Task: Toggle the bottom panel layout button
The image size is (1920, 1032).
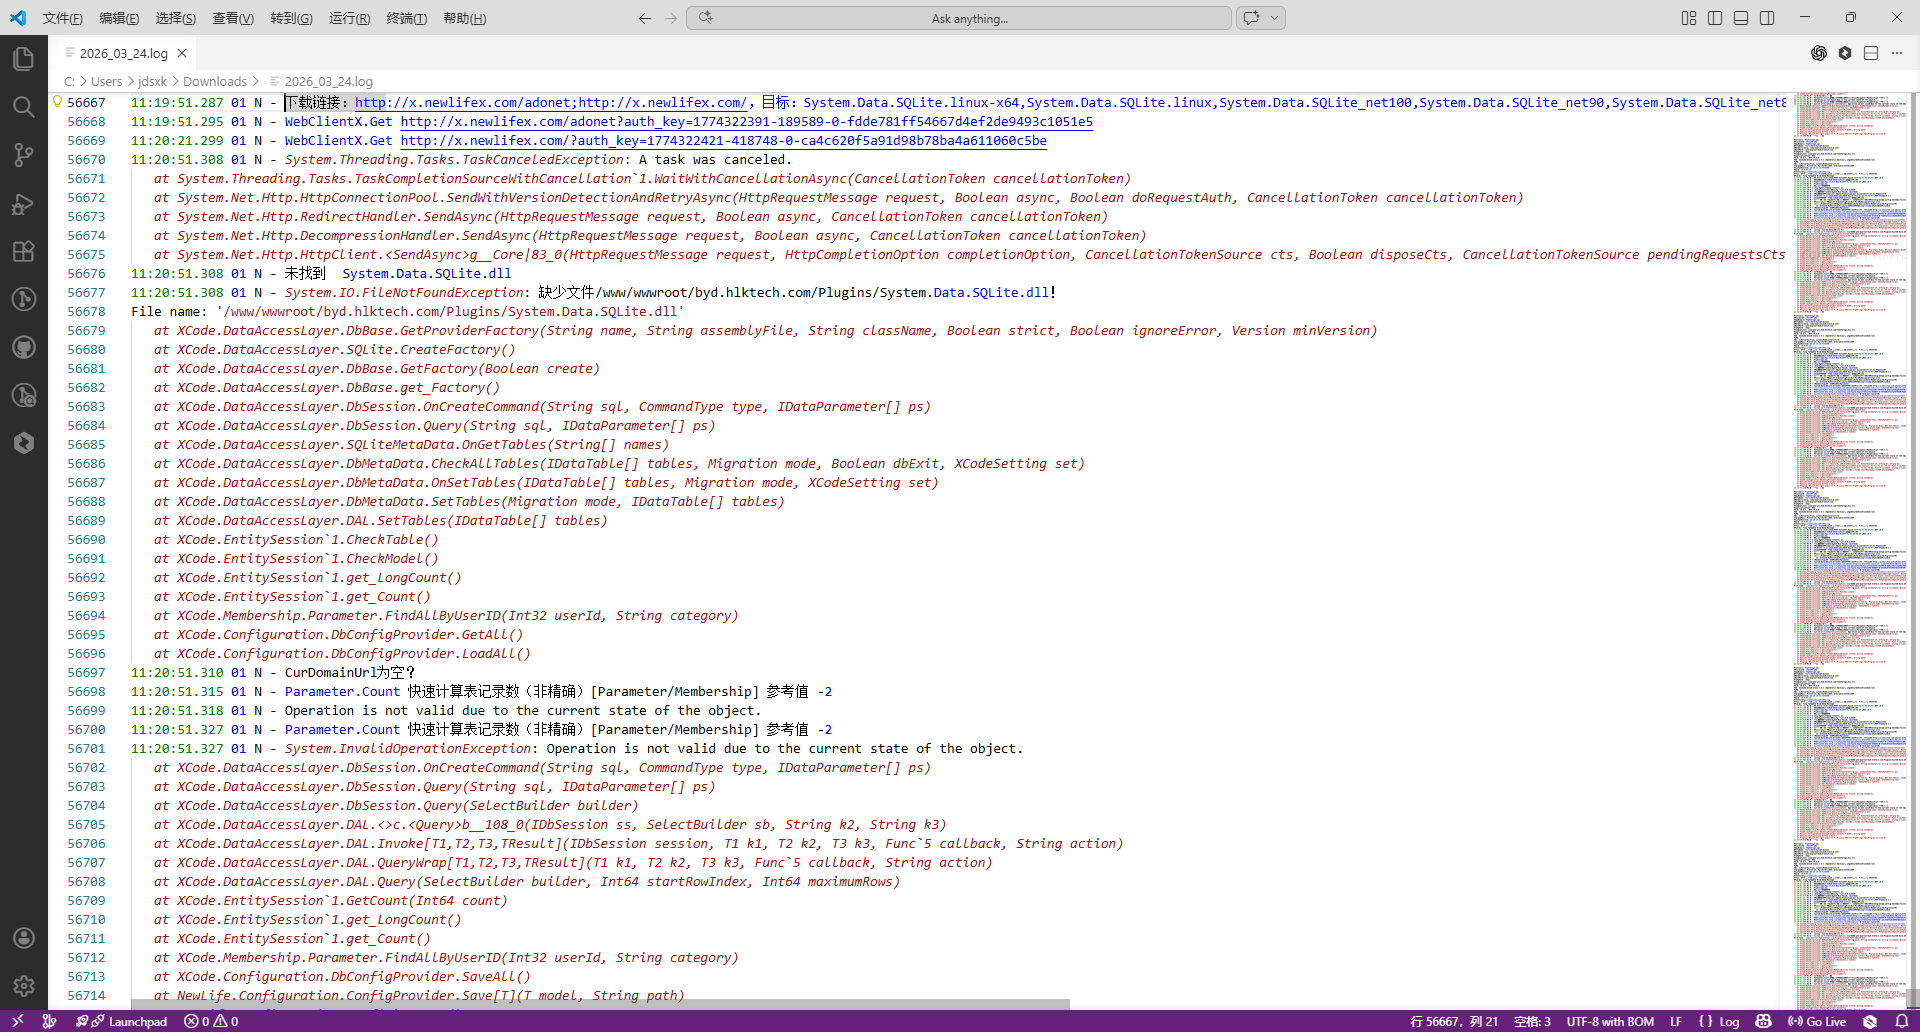Action: (1741, 18)
